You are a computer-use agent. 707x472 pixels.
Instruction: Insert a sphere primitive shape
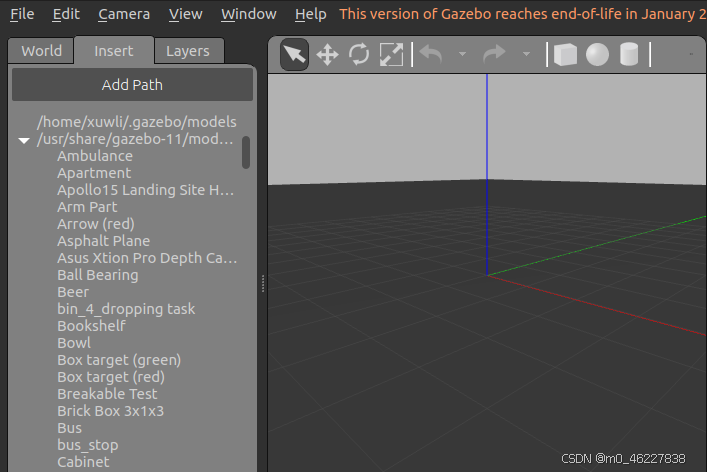(x=597, y=55)
